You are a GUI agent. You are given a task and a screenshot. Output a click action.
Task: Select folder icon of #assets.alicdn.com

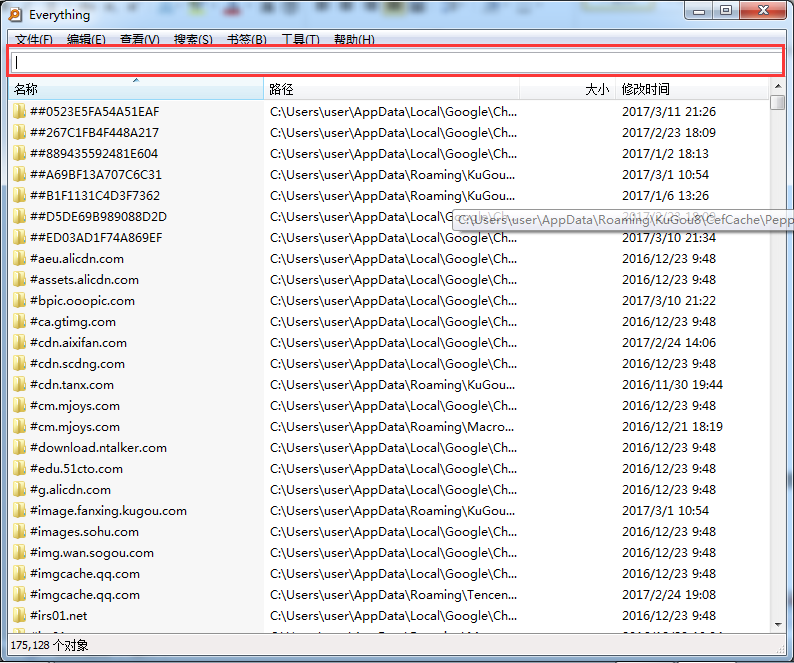pos(19,280)
